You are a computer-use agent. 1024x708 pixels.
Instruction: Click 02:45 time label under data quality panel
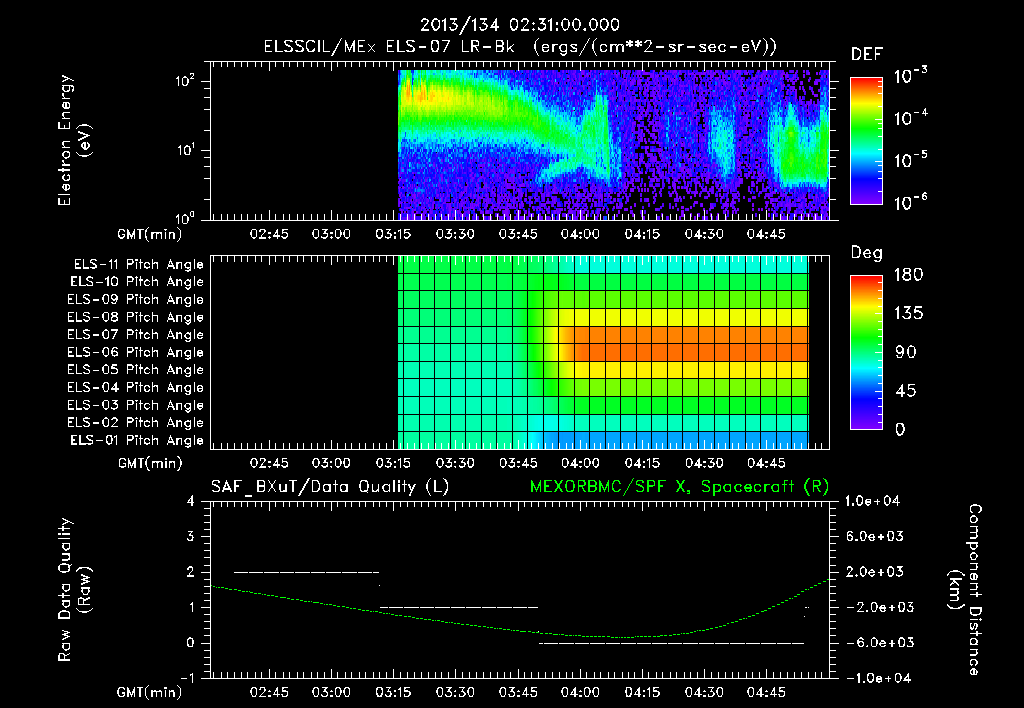coord(269,692)
